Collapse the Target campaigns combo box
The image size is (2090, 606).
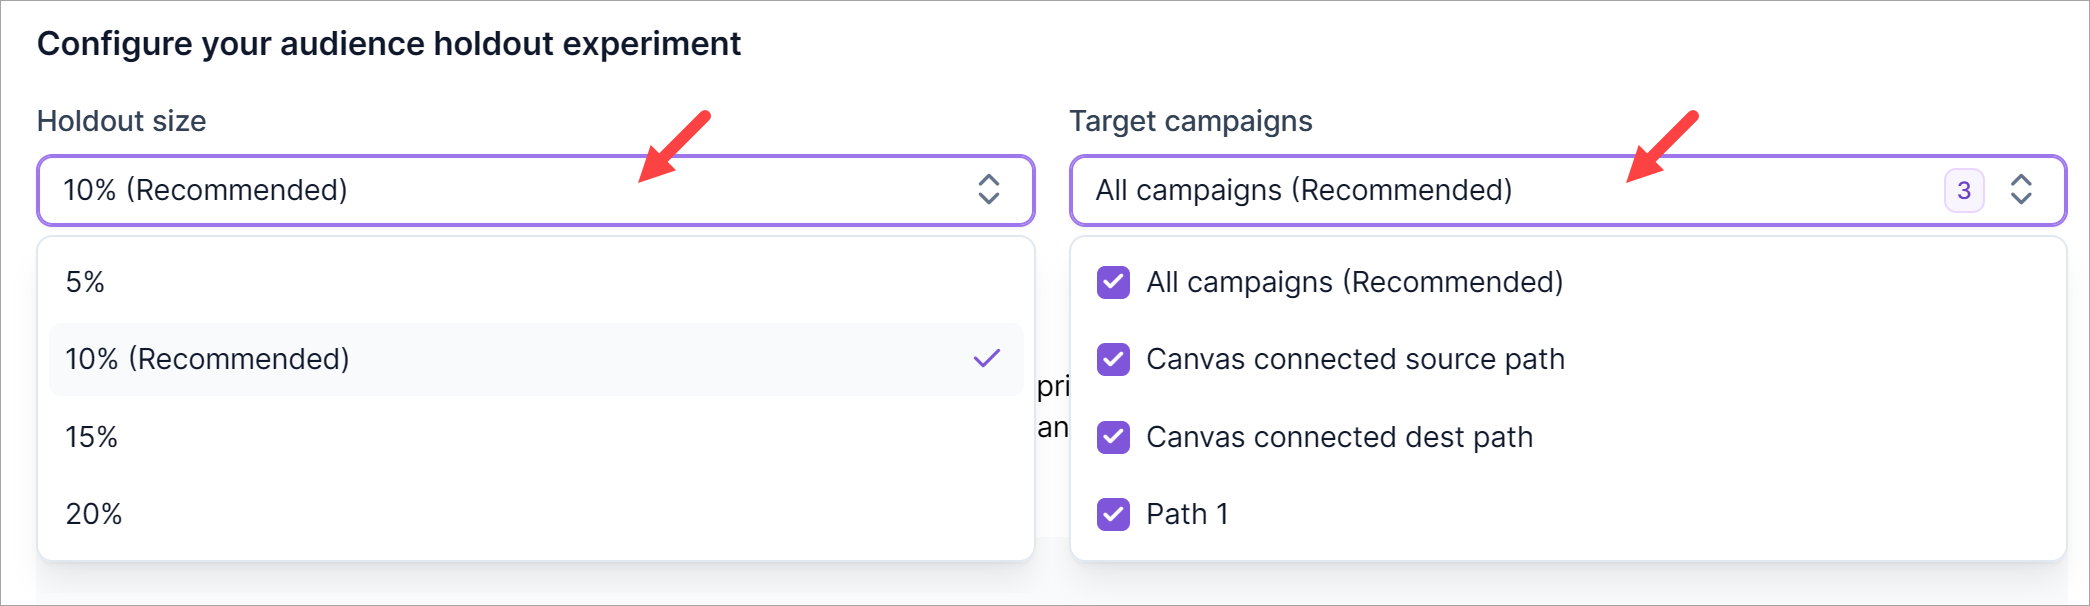click(x=1500, y=190)
